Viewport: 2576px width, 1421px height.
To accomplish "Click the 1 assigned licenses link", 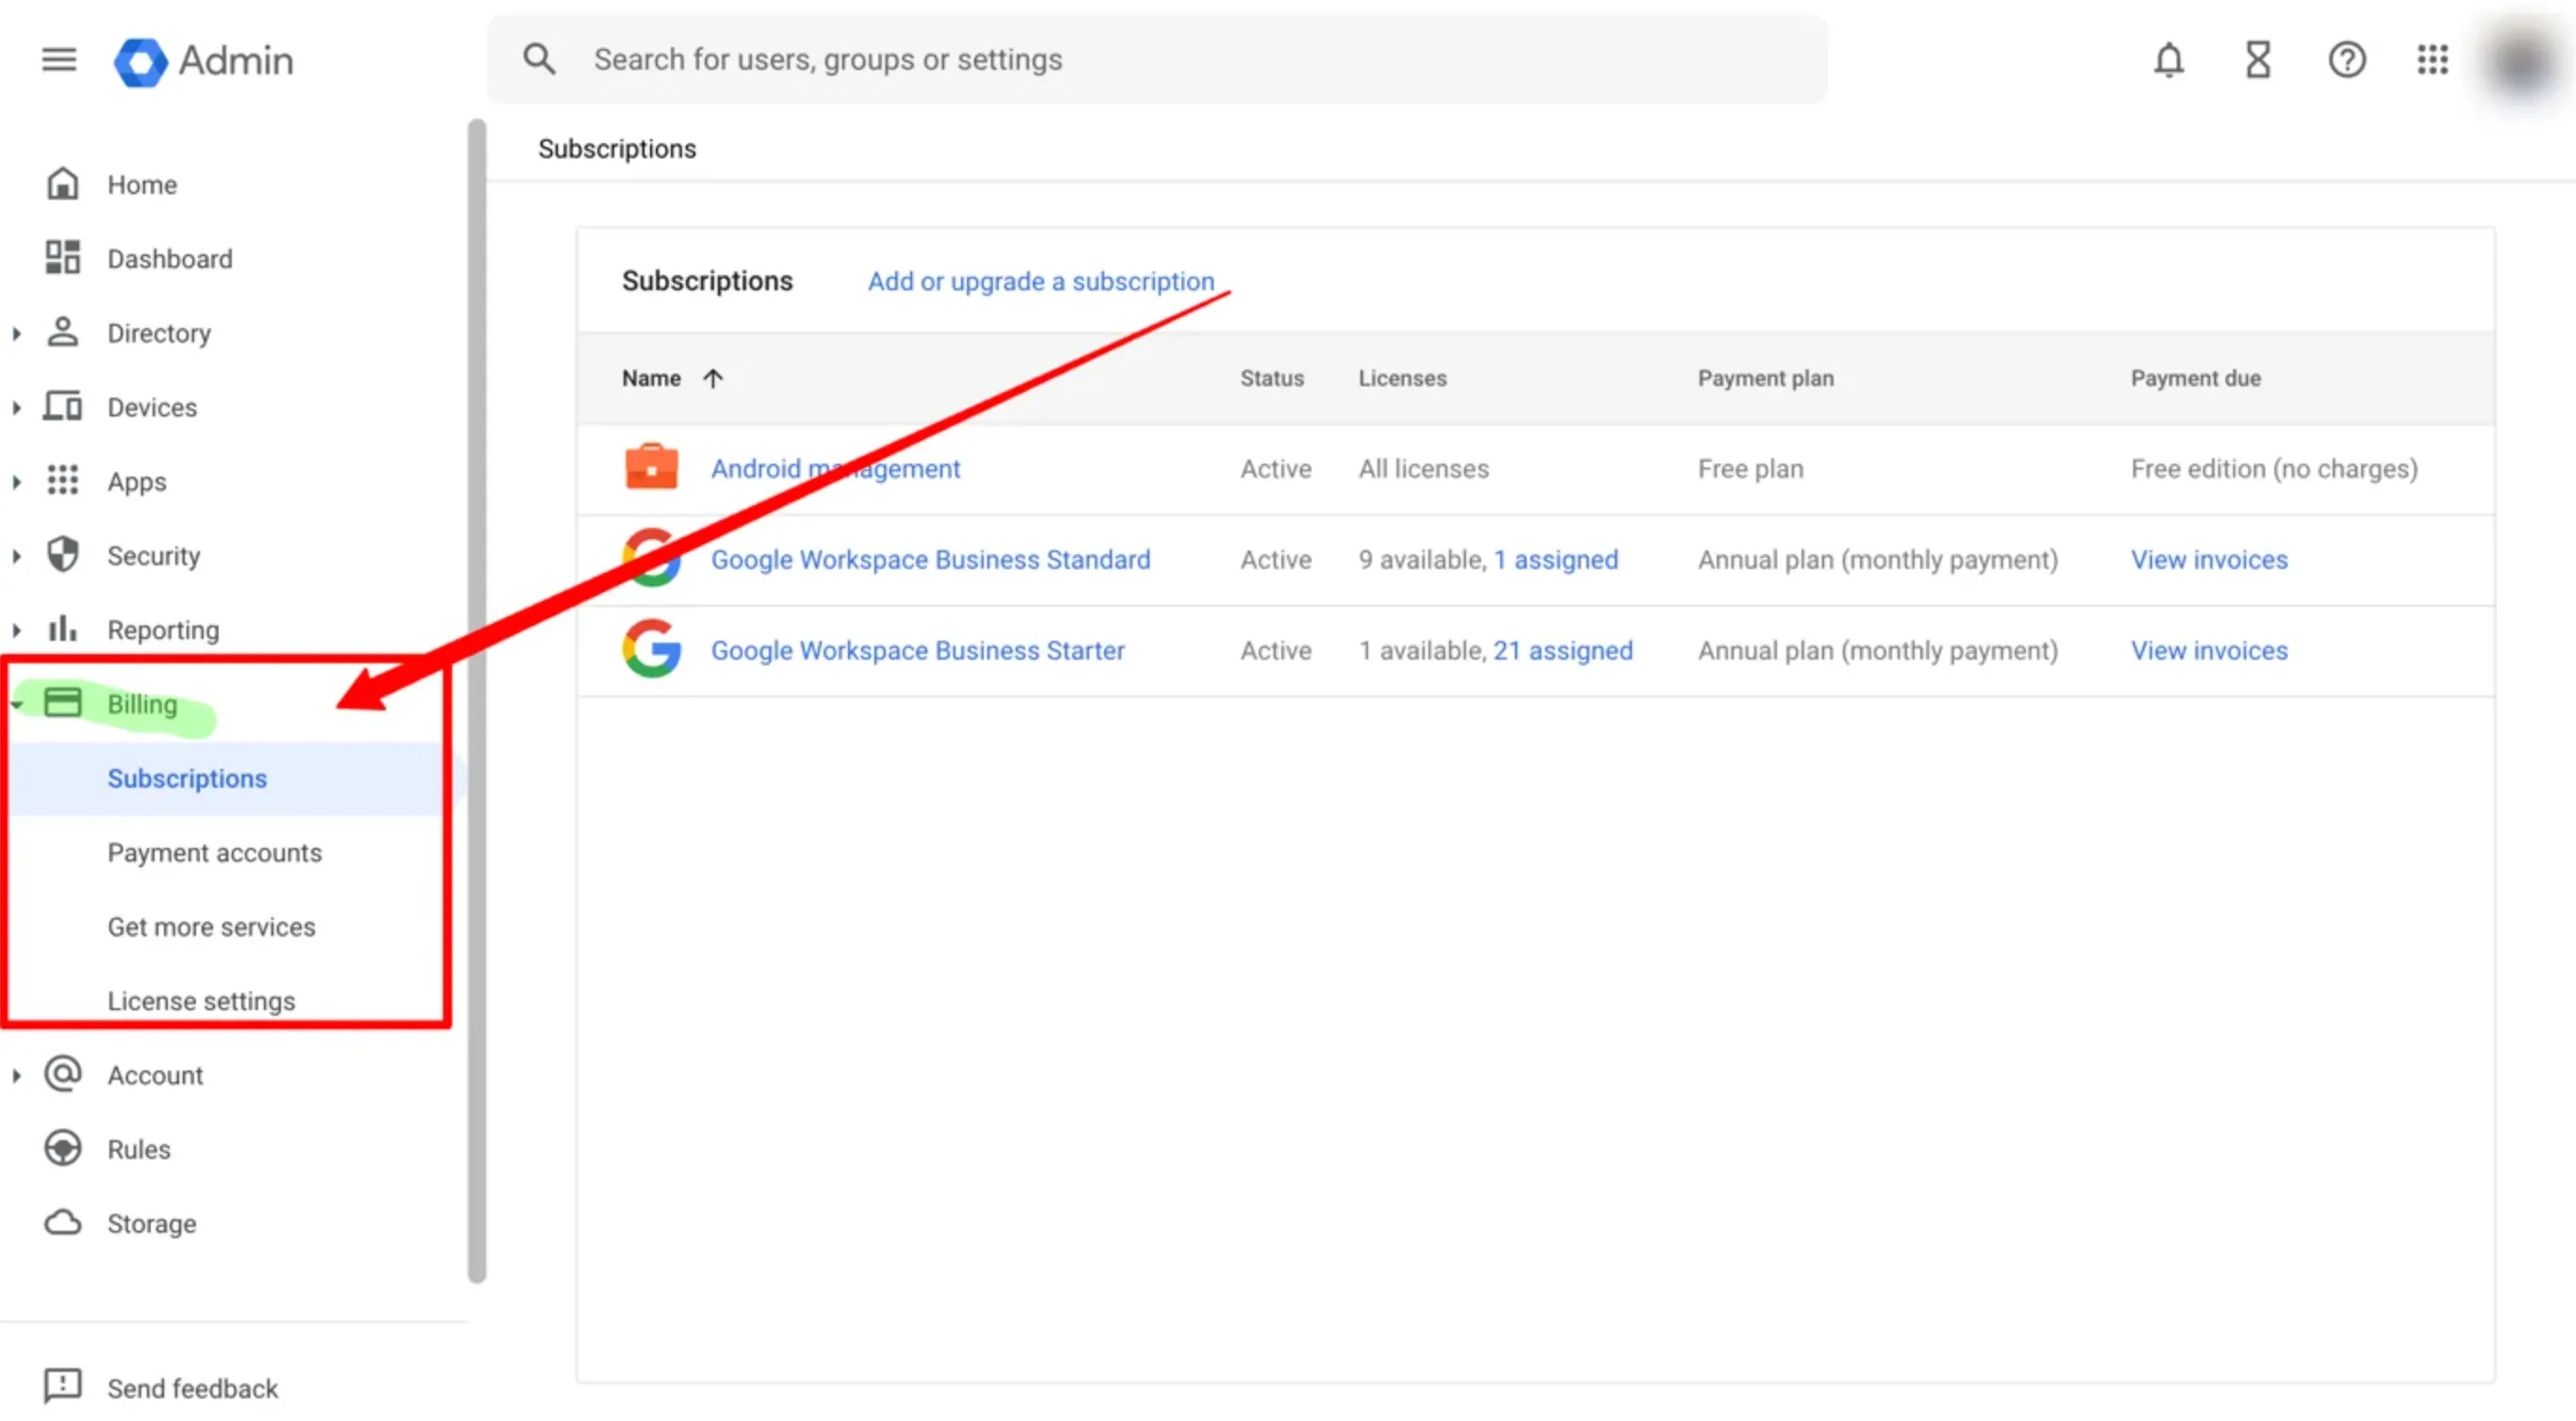I will (1555, 559).
